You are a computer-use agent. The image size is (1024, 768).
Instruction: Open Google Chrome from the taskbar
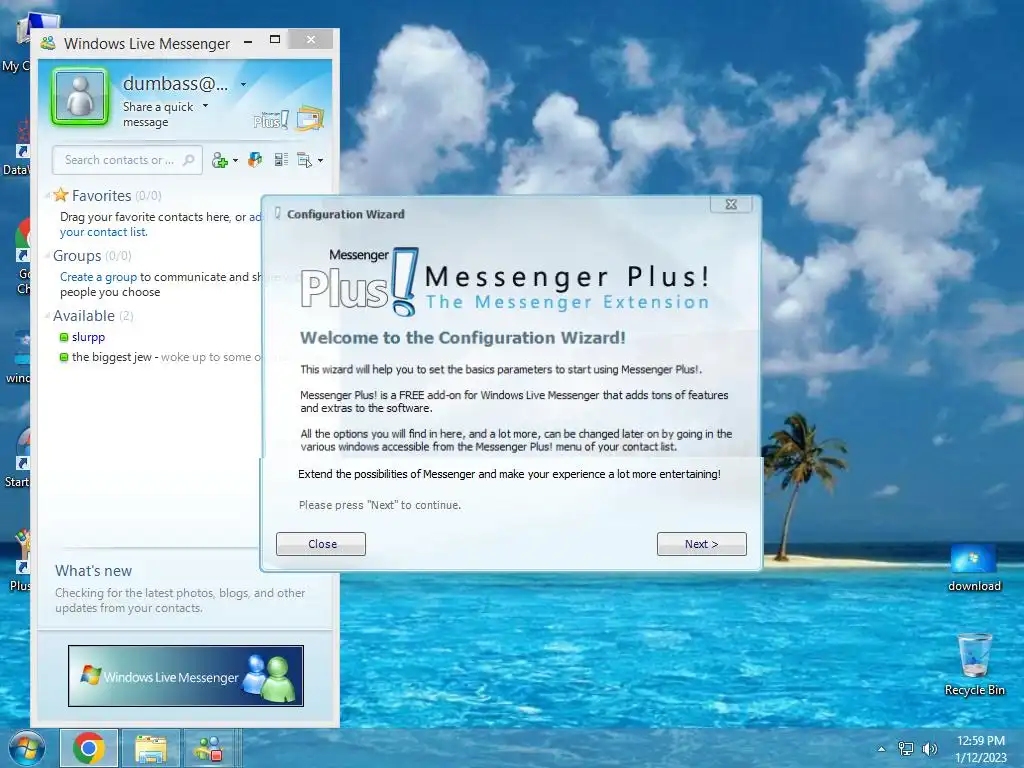89,748
